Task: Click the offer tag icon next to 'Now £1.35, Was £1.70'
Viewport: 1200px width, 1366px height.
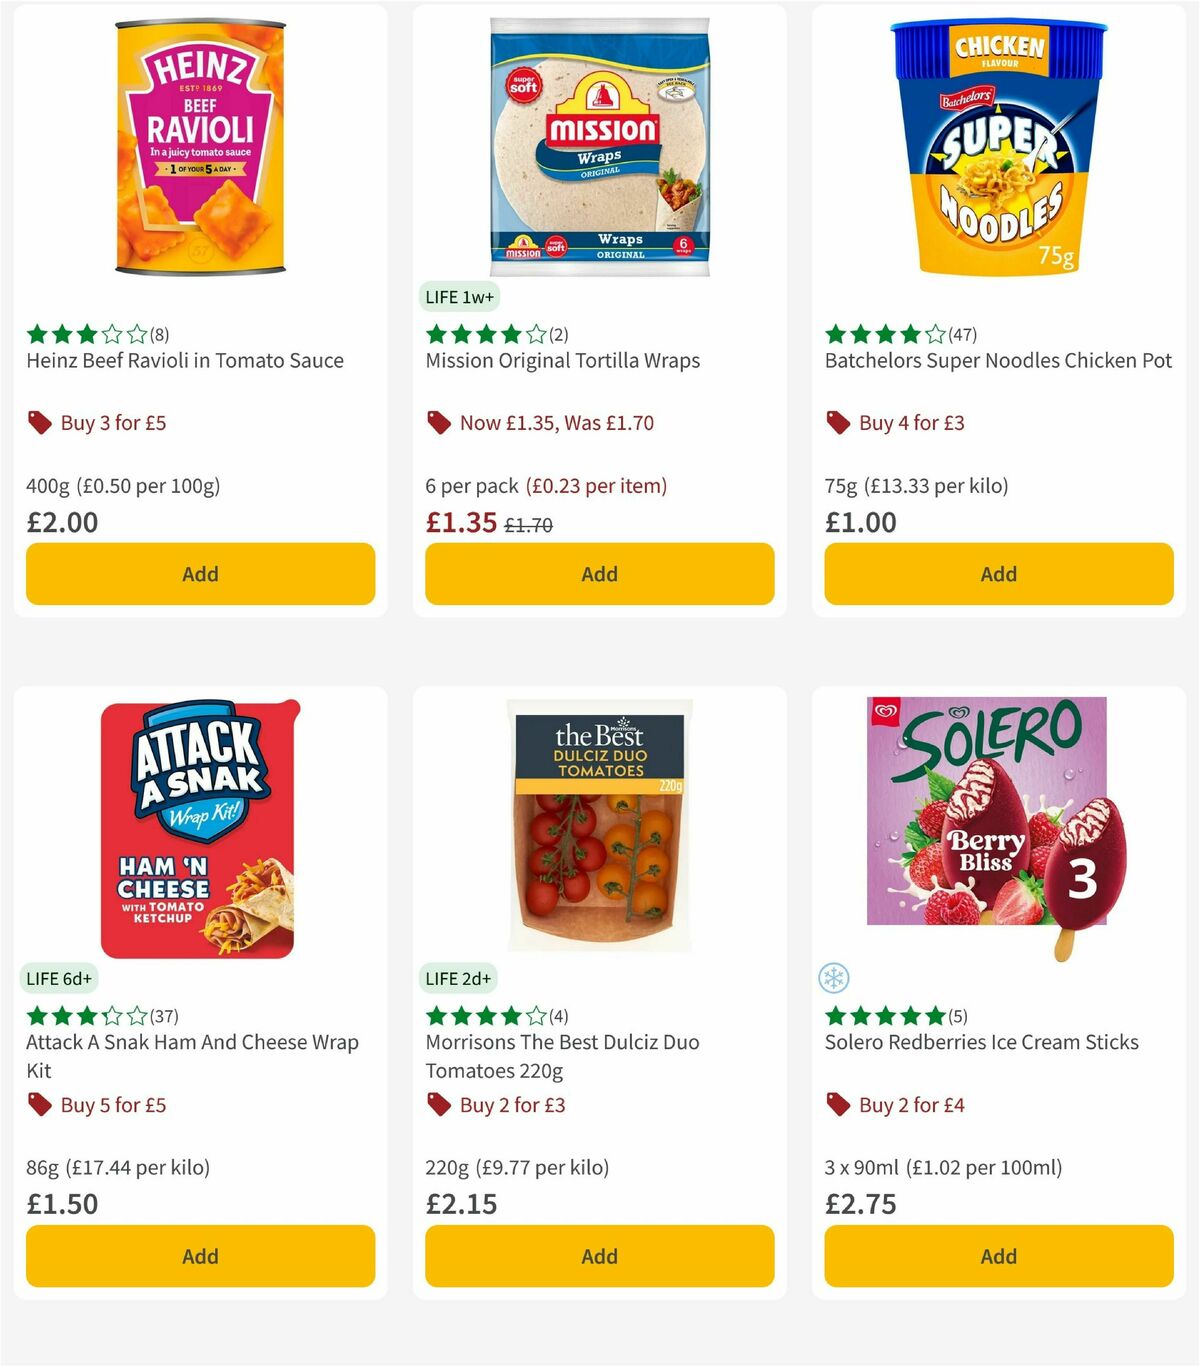Action: click(438, 423)
